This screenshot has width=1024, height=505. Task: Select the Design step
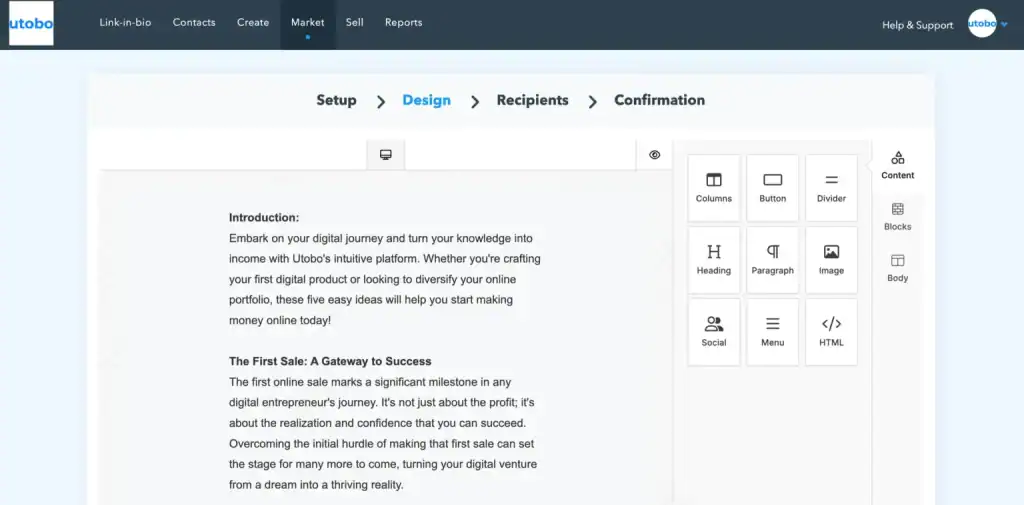[426, 100]
